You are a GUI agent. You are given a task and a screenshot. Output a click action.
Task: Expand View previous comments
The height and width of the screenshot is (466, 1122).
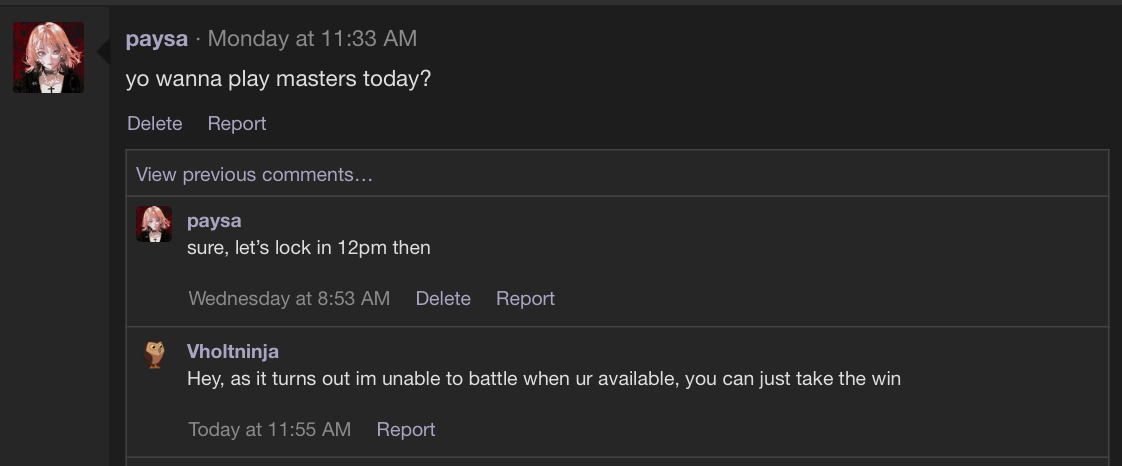pyautogui.click(x=254, y=175)
